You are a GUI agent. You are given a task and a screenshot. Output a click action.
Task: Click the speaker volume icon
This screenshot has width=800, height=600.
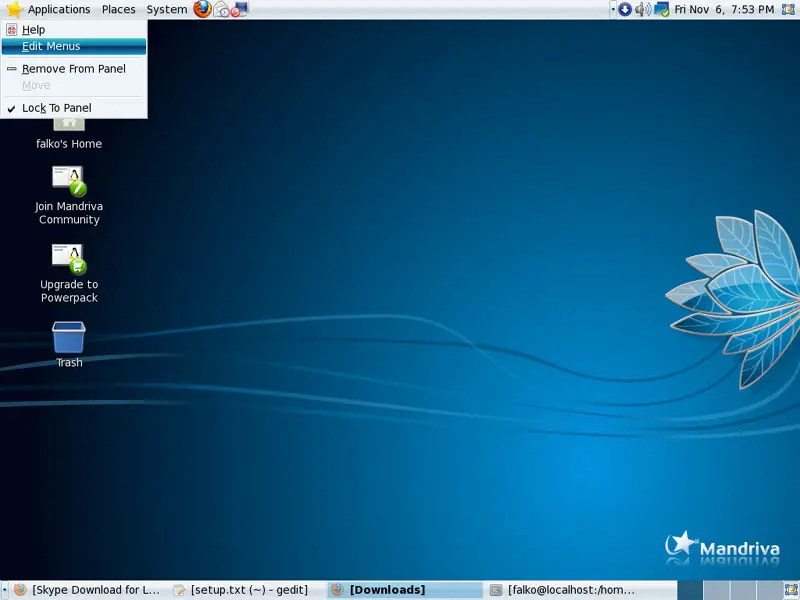[x=643, y=9]
